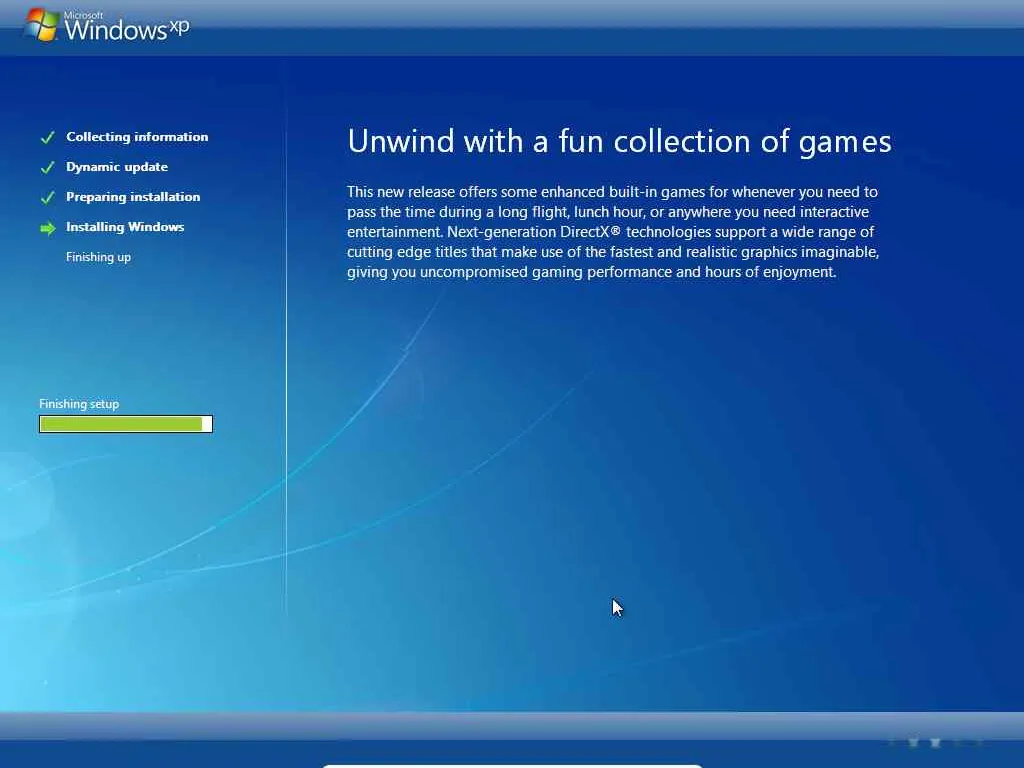Viewport: 1024px width, 768px height.
Task: Click the 'Finishing setup' status label
Action: click(79, 404)
